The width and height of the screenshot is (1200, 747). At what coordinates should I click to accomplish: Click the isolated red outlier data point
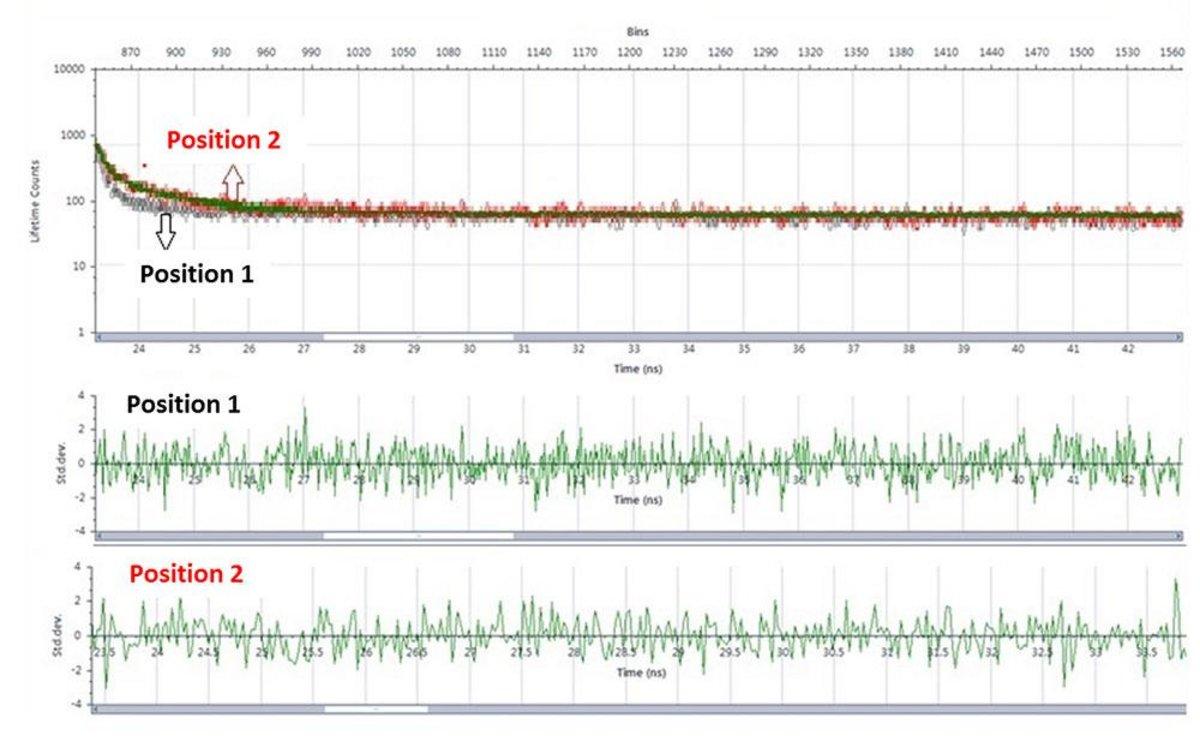point(145,165)
